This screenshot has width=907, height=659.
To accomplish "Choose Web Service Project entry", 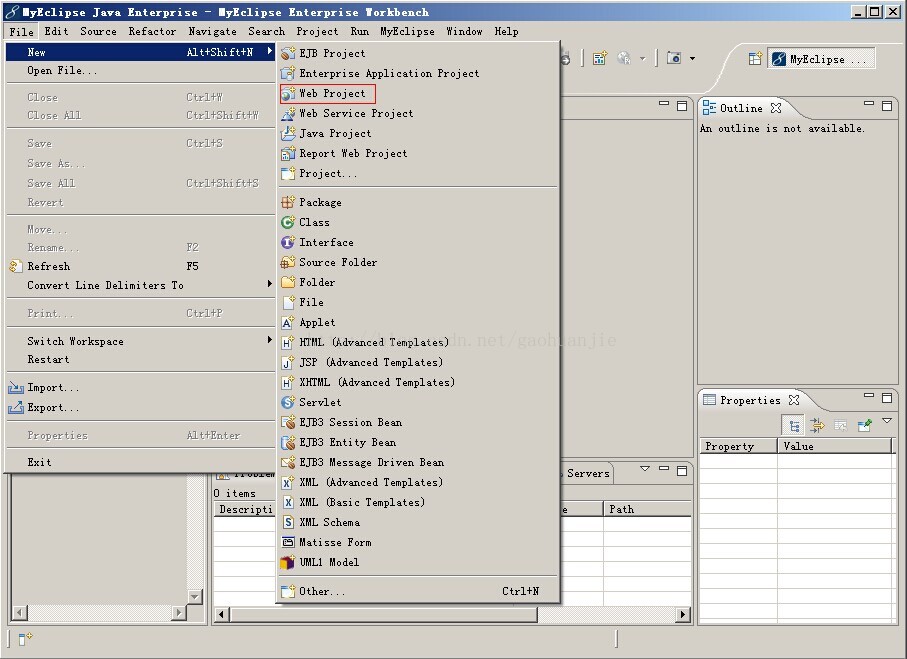I will click(418, 113).
